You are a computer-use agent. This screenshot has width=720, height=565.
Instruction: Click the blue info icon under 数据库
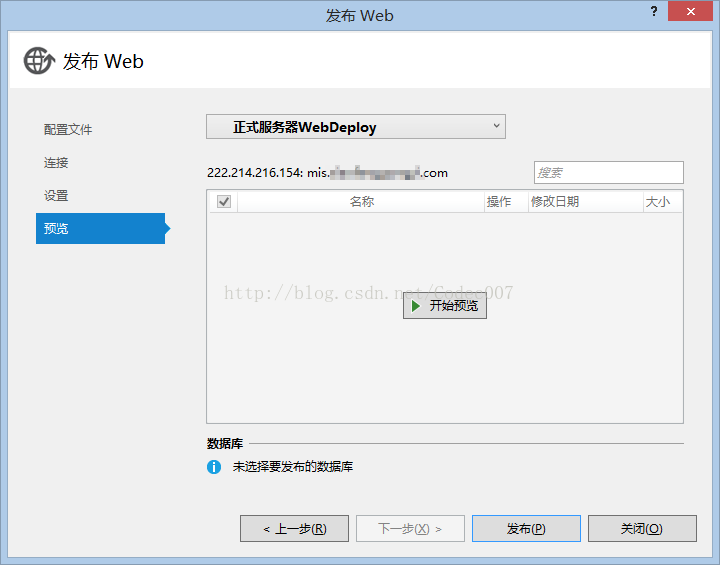click(x=214, y=467)
